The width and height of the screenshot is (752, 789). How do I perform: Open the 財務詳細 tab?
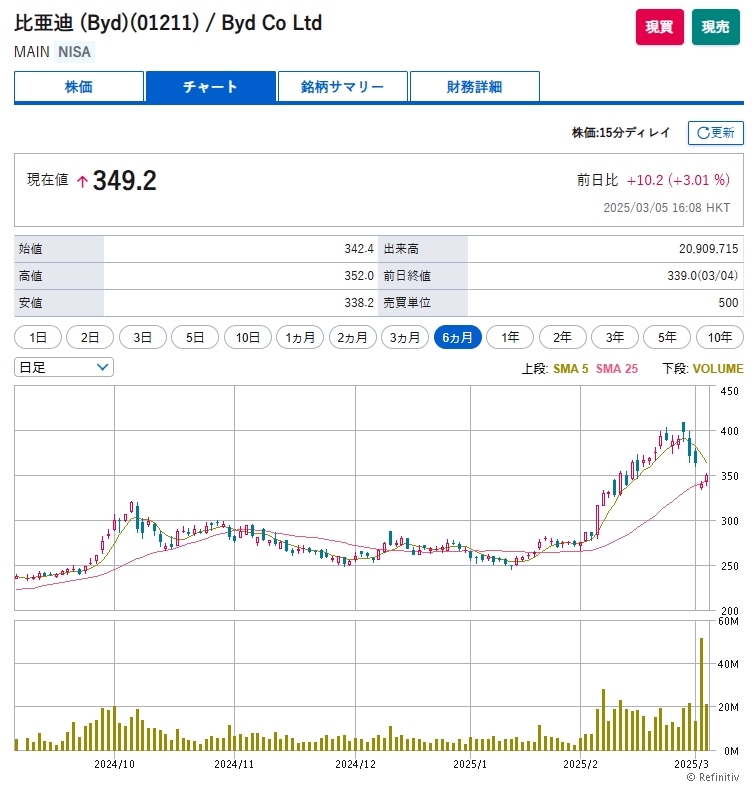(475, 87)
